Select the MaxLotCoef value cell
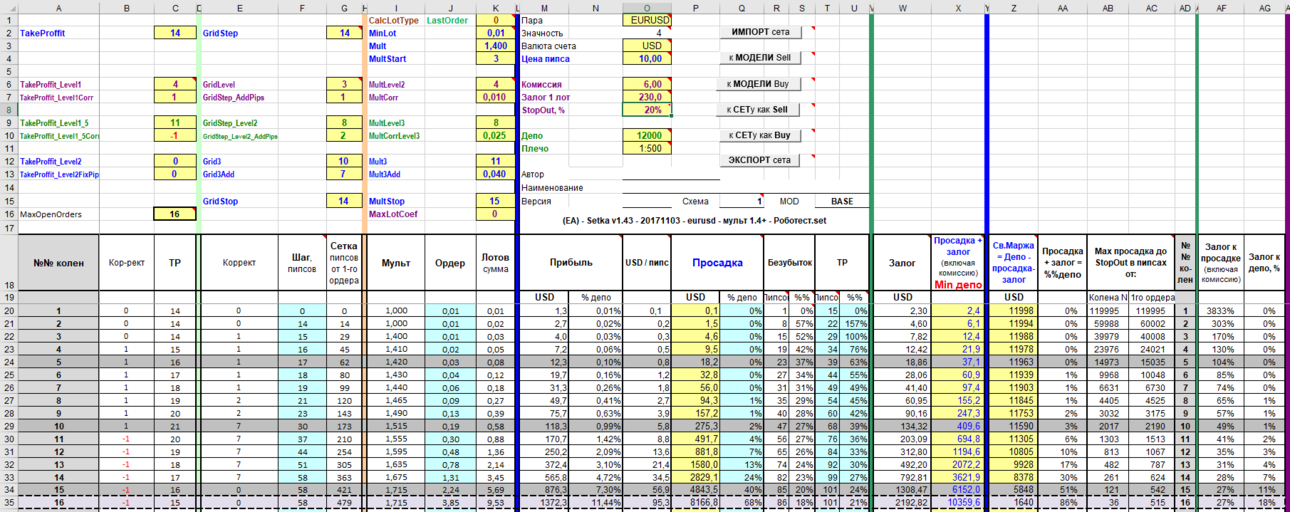 (x=494, y=214)
